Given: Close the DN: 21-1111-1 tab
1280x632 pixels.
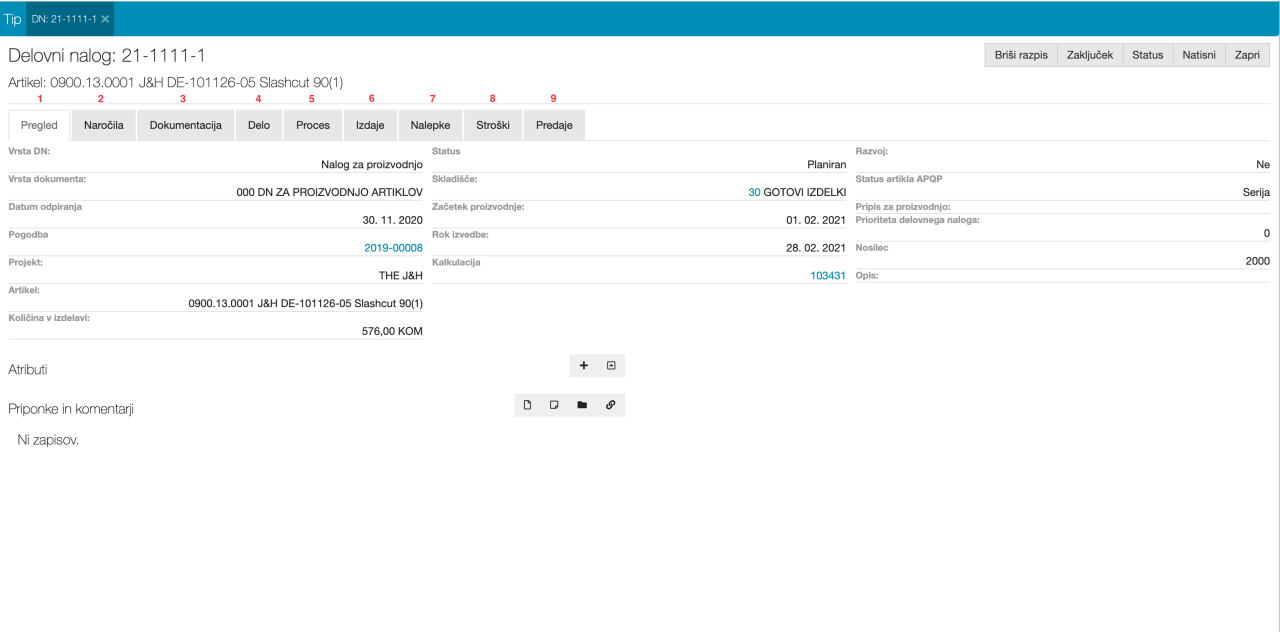Looking at the screenshot, I should [106, 19].
